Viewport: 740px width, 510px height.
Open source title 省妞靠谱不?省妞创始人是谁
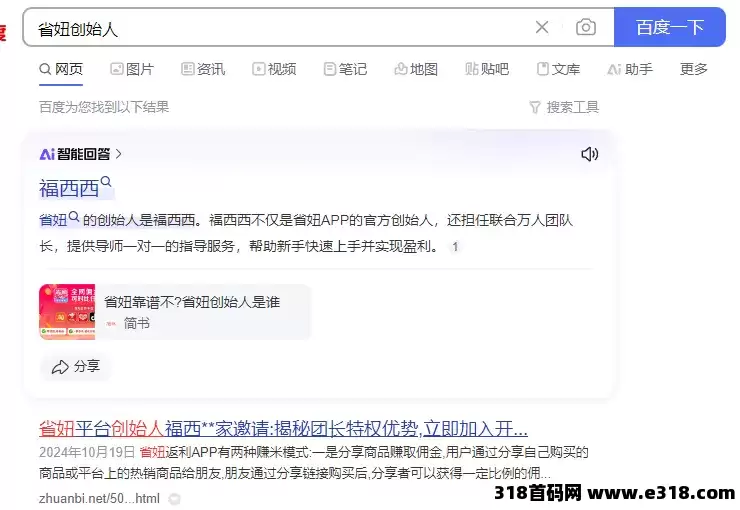pyautogui.click(x=192, y=302)
